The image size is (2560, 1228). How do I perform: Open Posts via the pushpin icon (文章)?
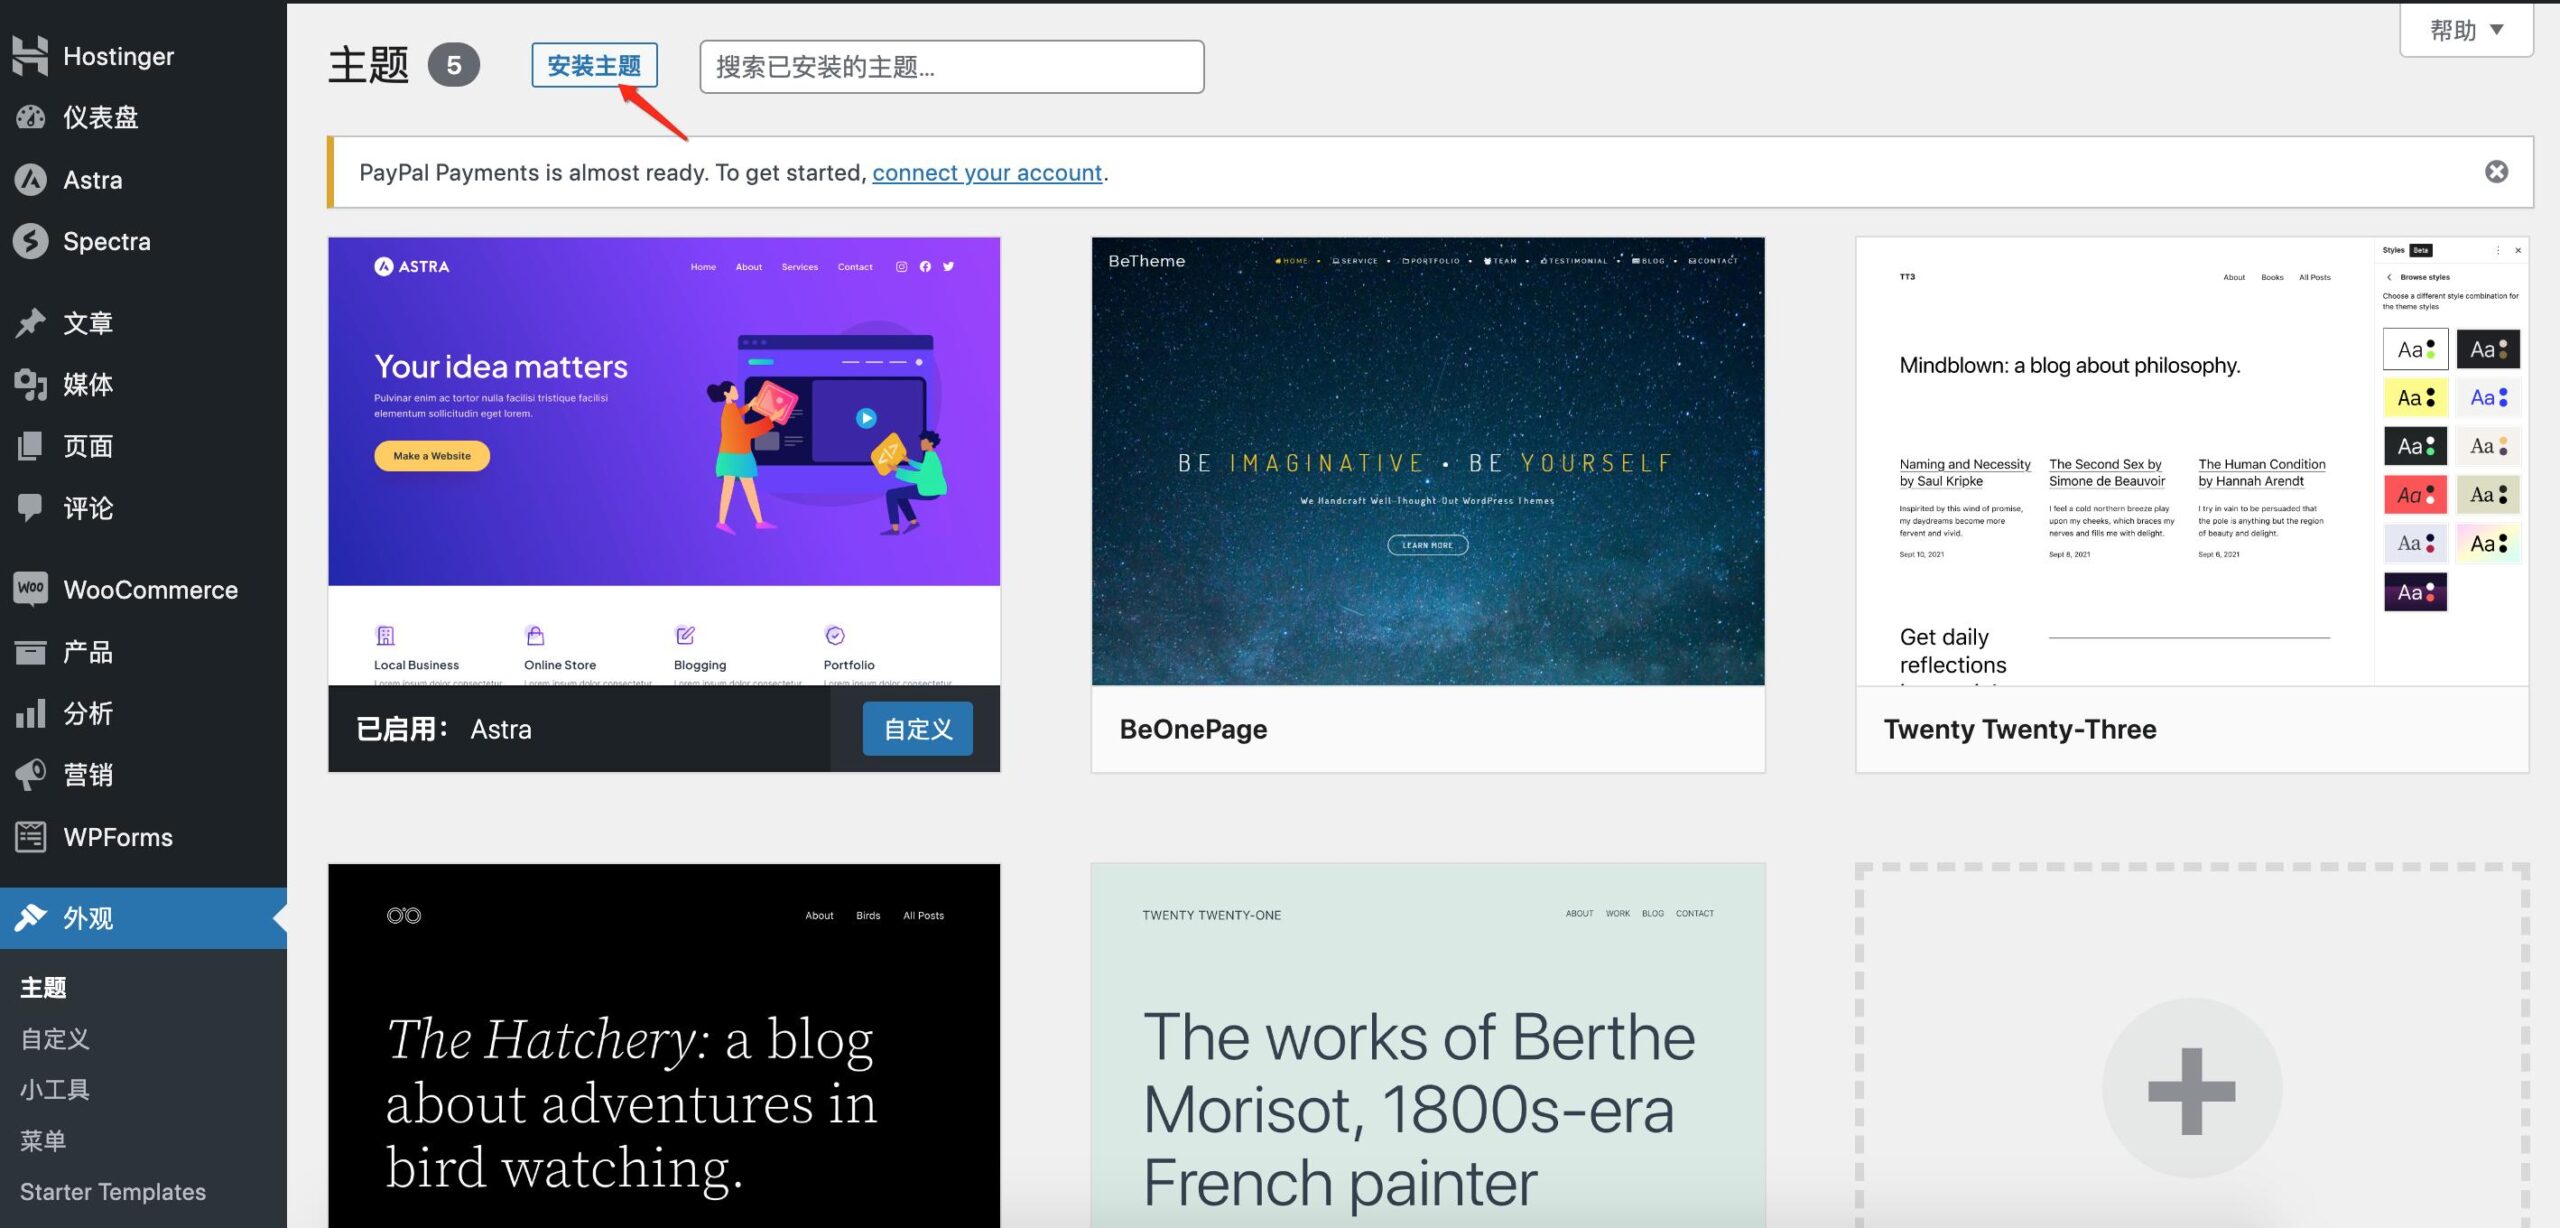30,323
